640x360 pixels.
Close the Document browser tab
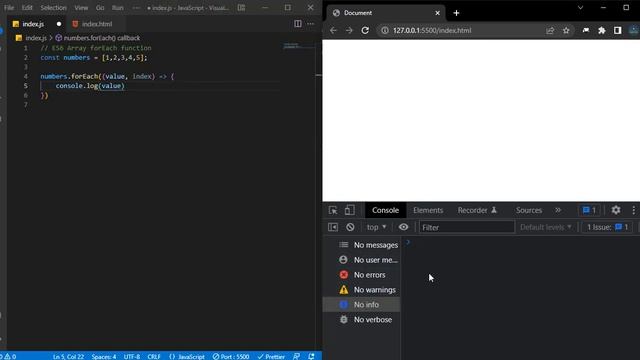tap(438, 13)
